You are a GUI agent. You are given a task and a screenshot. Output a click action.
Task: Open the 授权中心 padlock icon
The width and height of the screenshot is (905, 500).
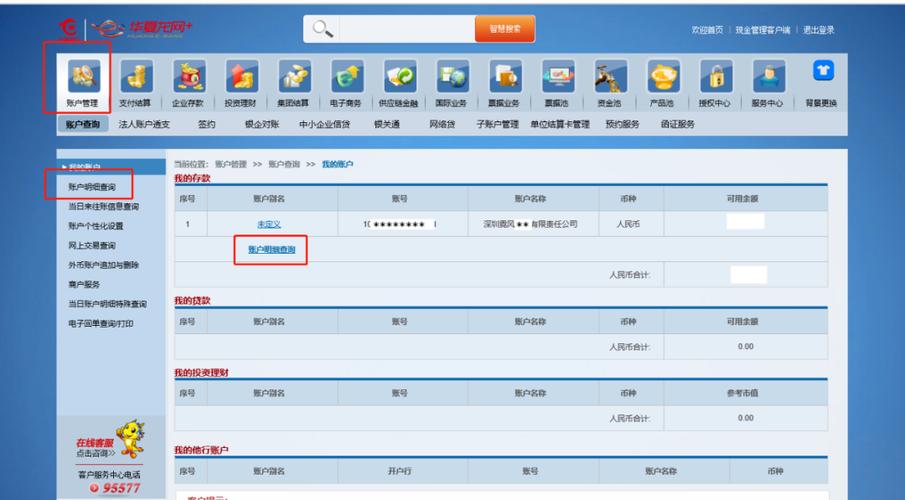pyautogui.click(x=716, y=76)
